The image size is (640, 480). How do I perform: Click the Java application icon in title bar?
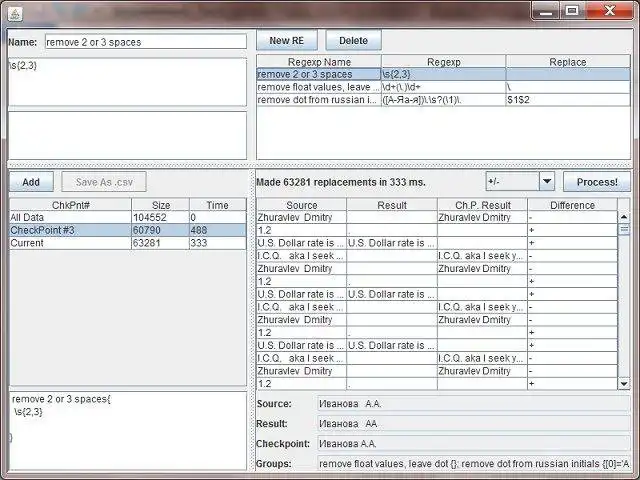point(16,14)
